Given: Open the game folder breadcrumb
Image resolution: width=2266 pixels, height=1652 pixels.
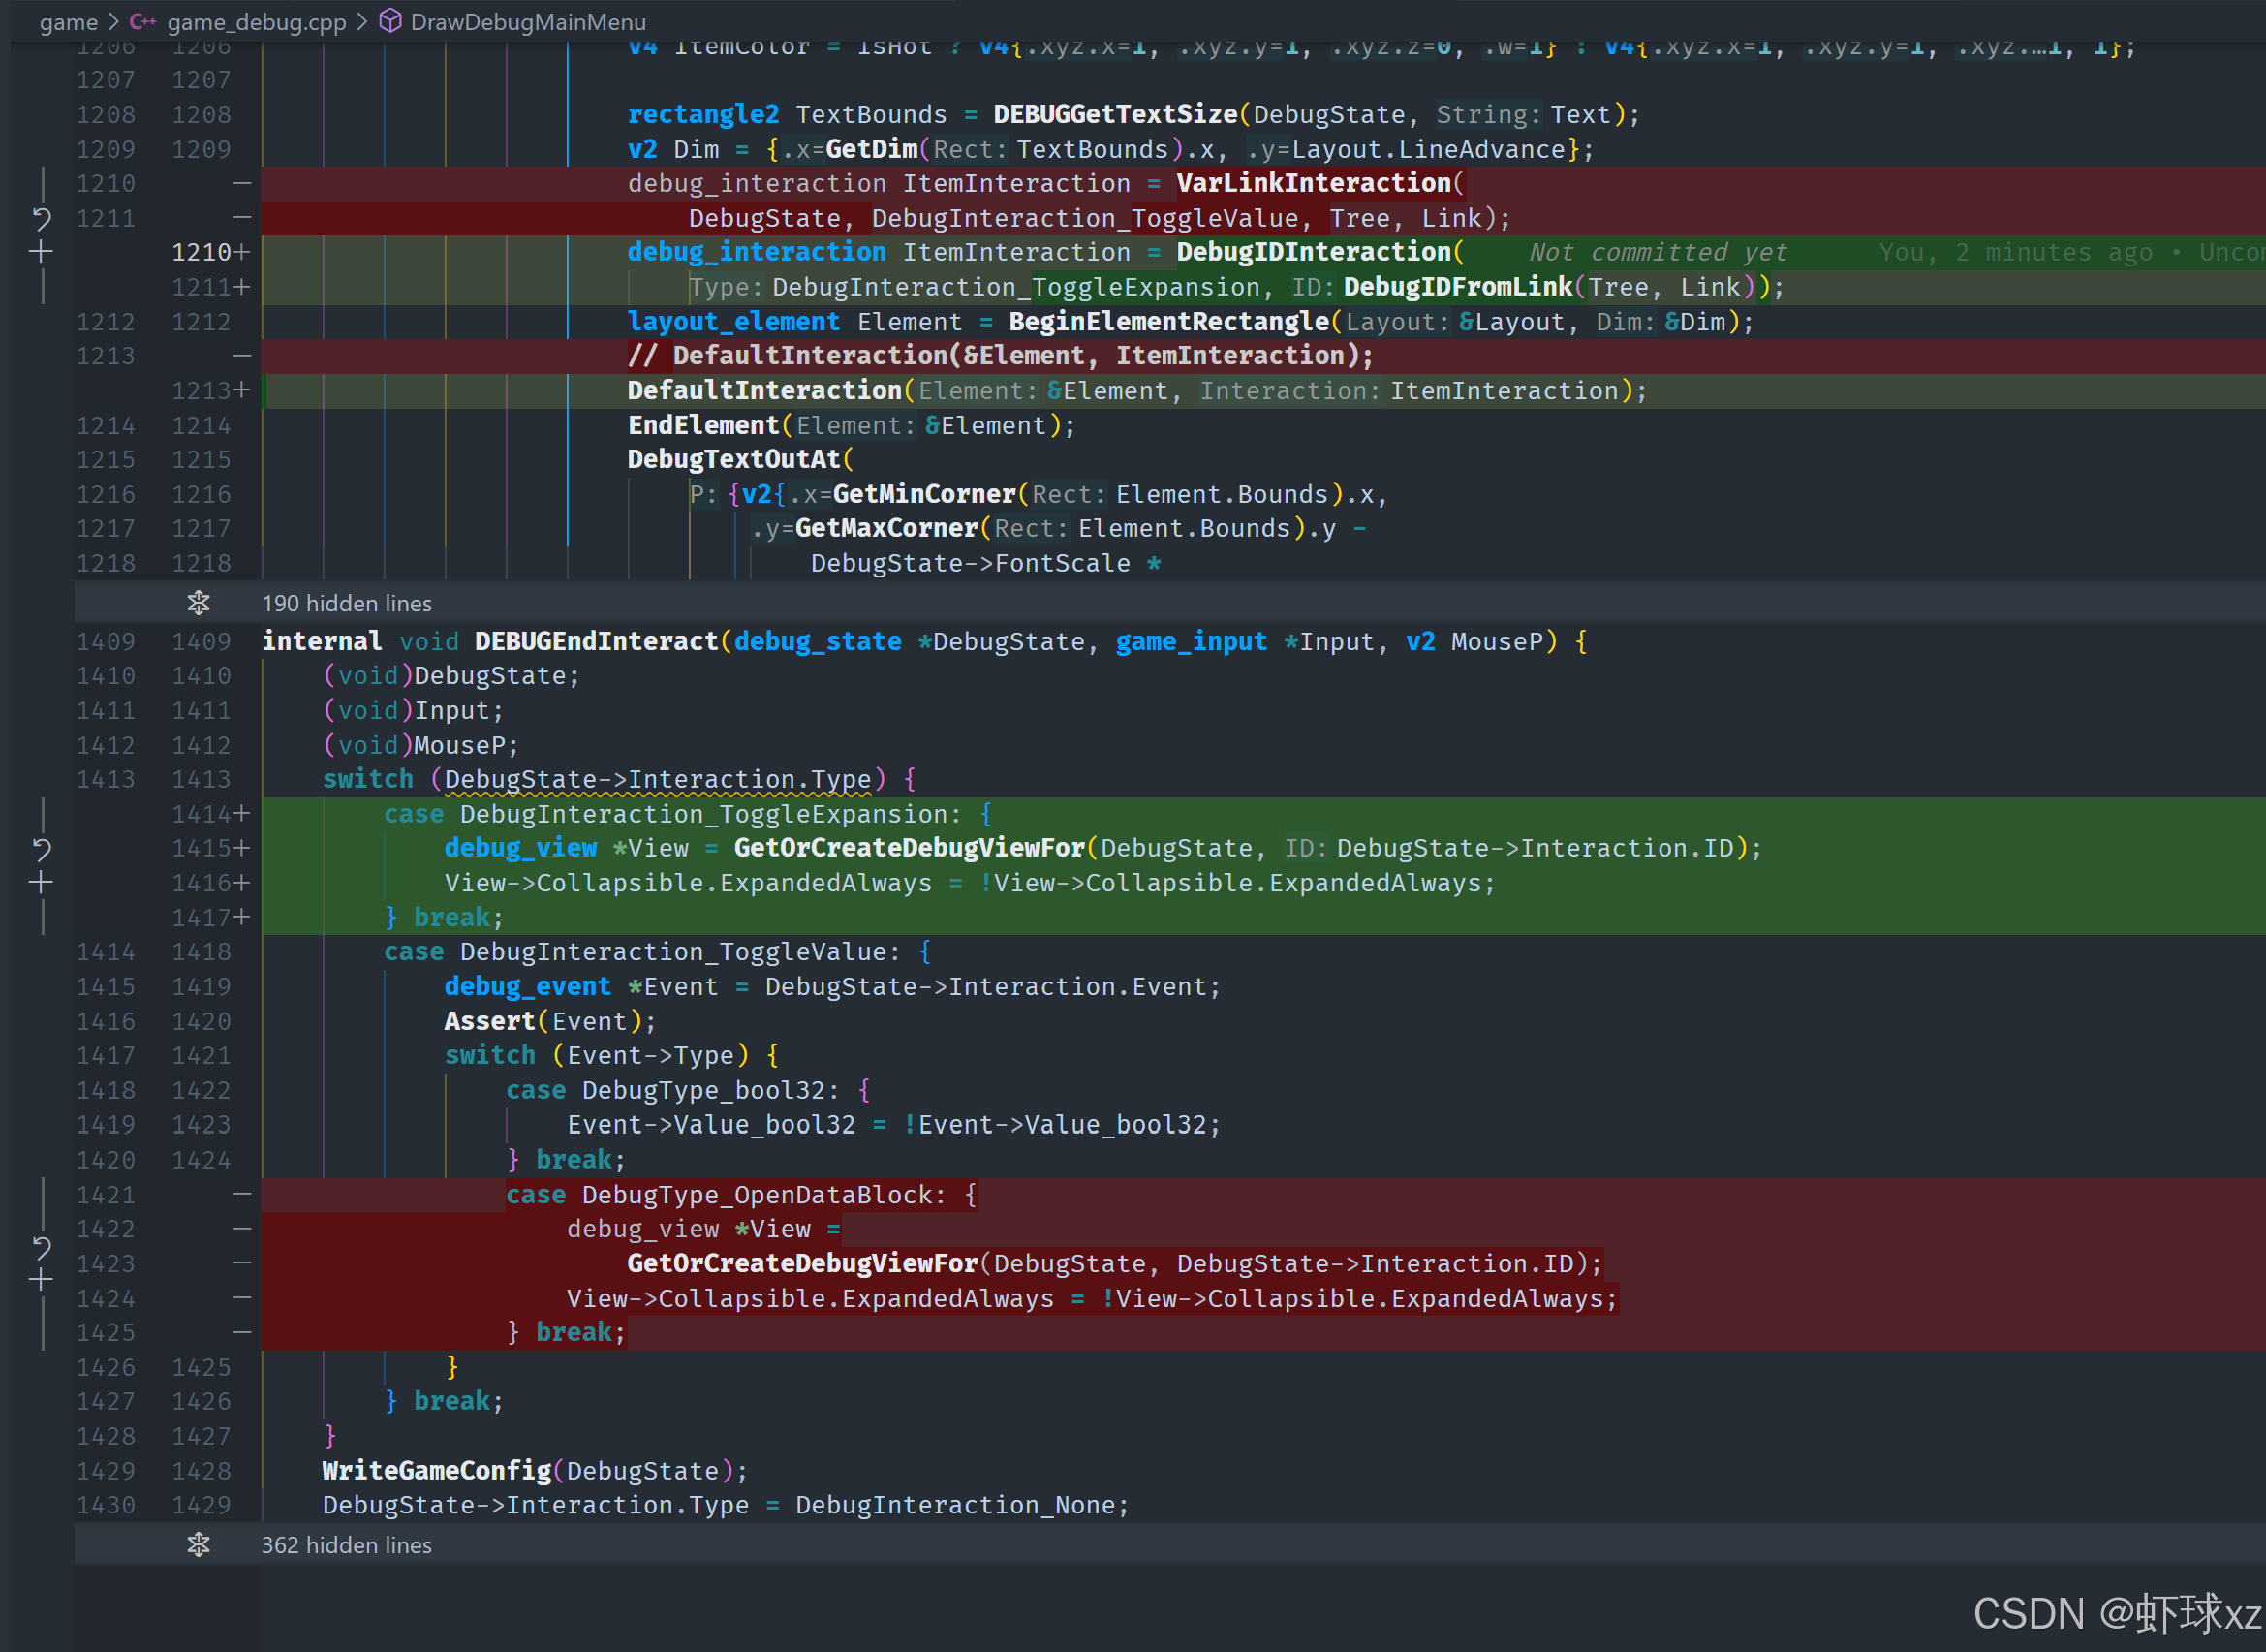Looking at the screenshot, I should click(68, 22).
